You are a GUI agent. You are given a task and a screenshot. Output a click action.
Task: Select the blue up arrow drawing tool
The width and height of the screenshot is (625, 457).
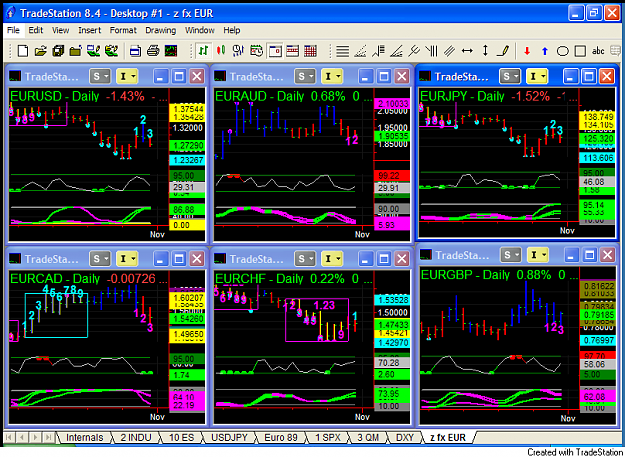pos(545,51)
